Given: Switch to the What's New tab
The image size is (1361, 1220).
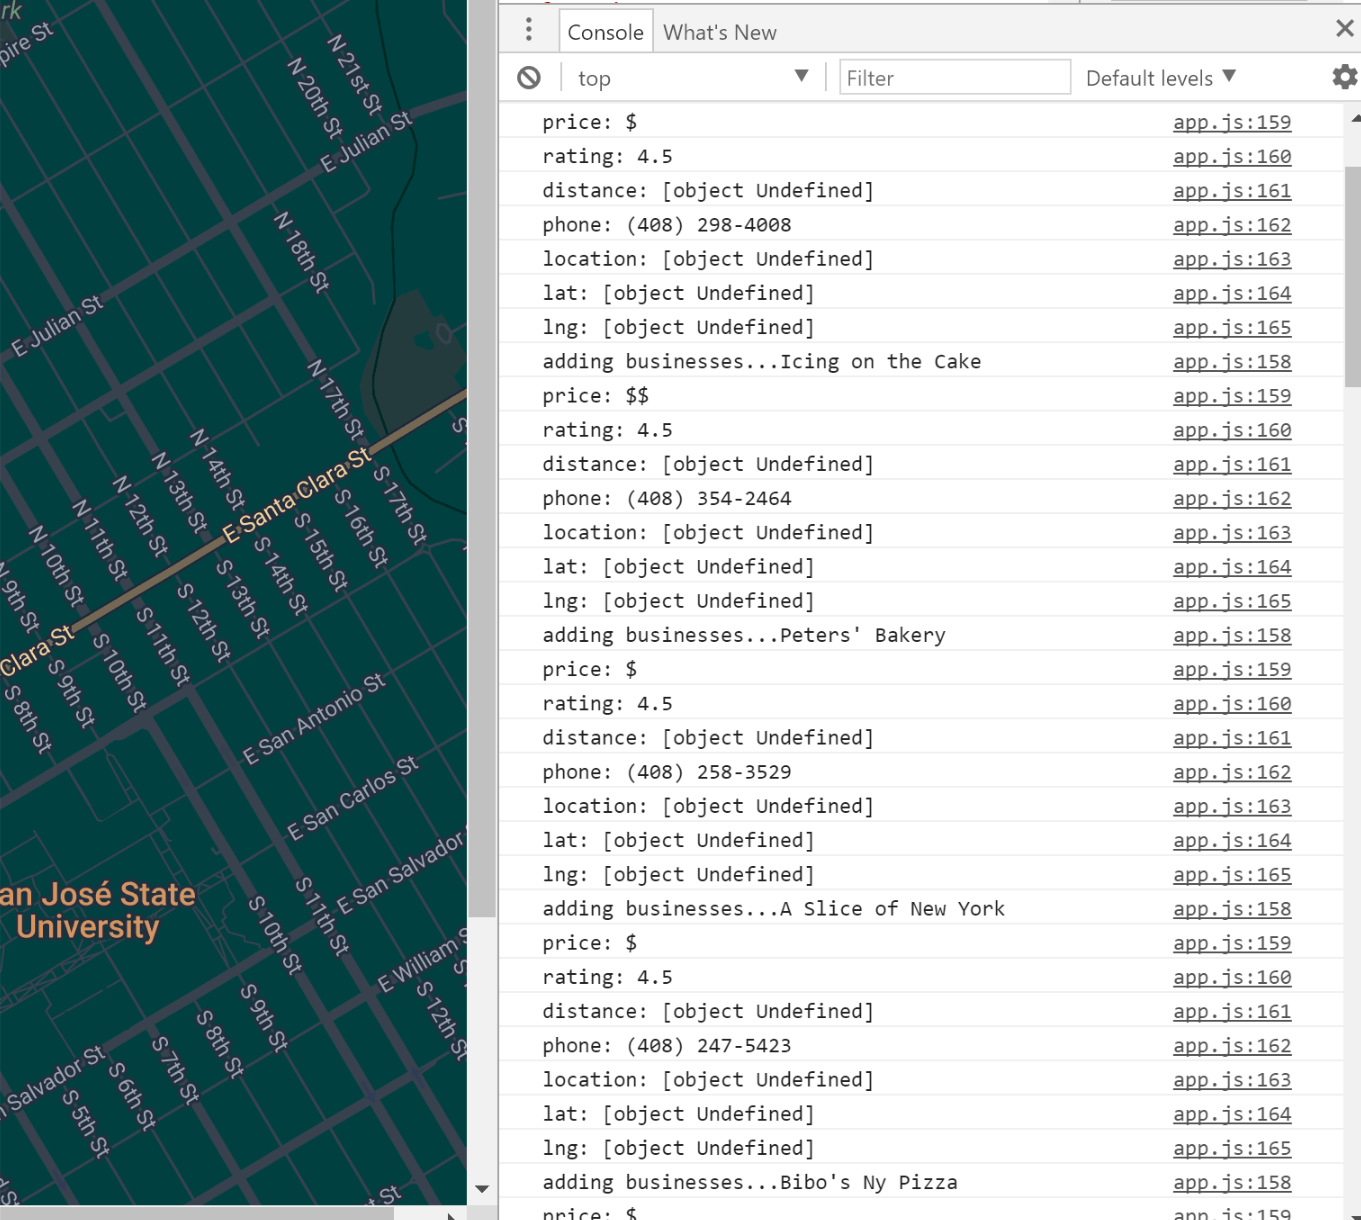Looking at the screenshot, I should pos(719,32).
